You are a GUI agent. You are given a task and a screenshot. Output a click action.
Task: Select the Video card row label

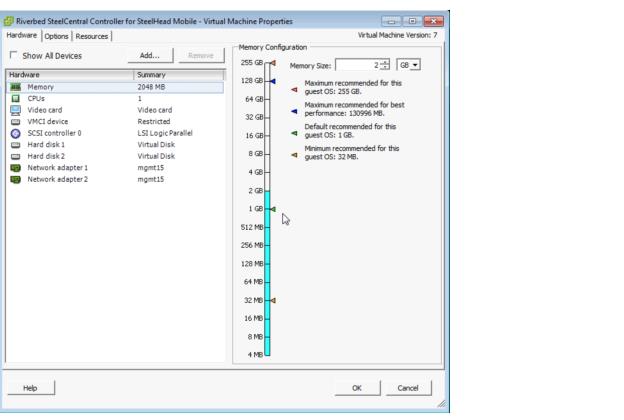coord(45,110)
